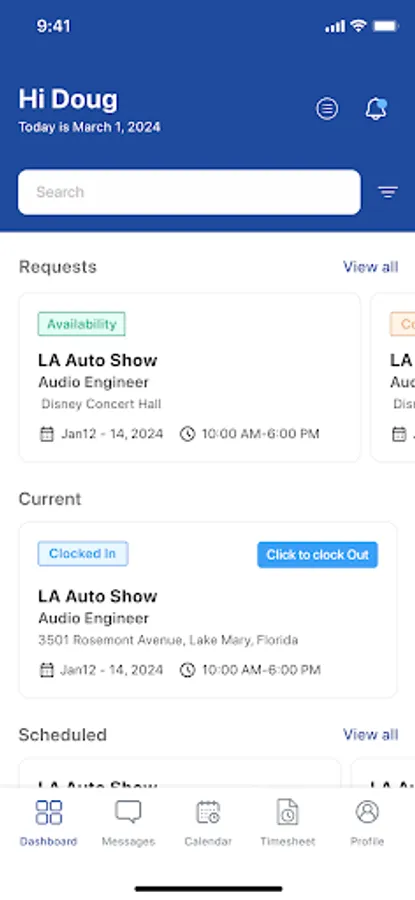Tap the Hi Doug greeting
This screenshot has width=415, height=900.
coord(68,99)
